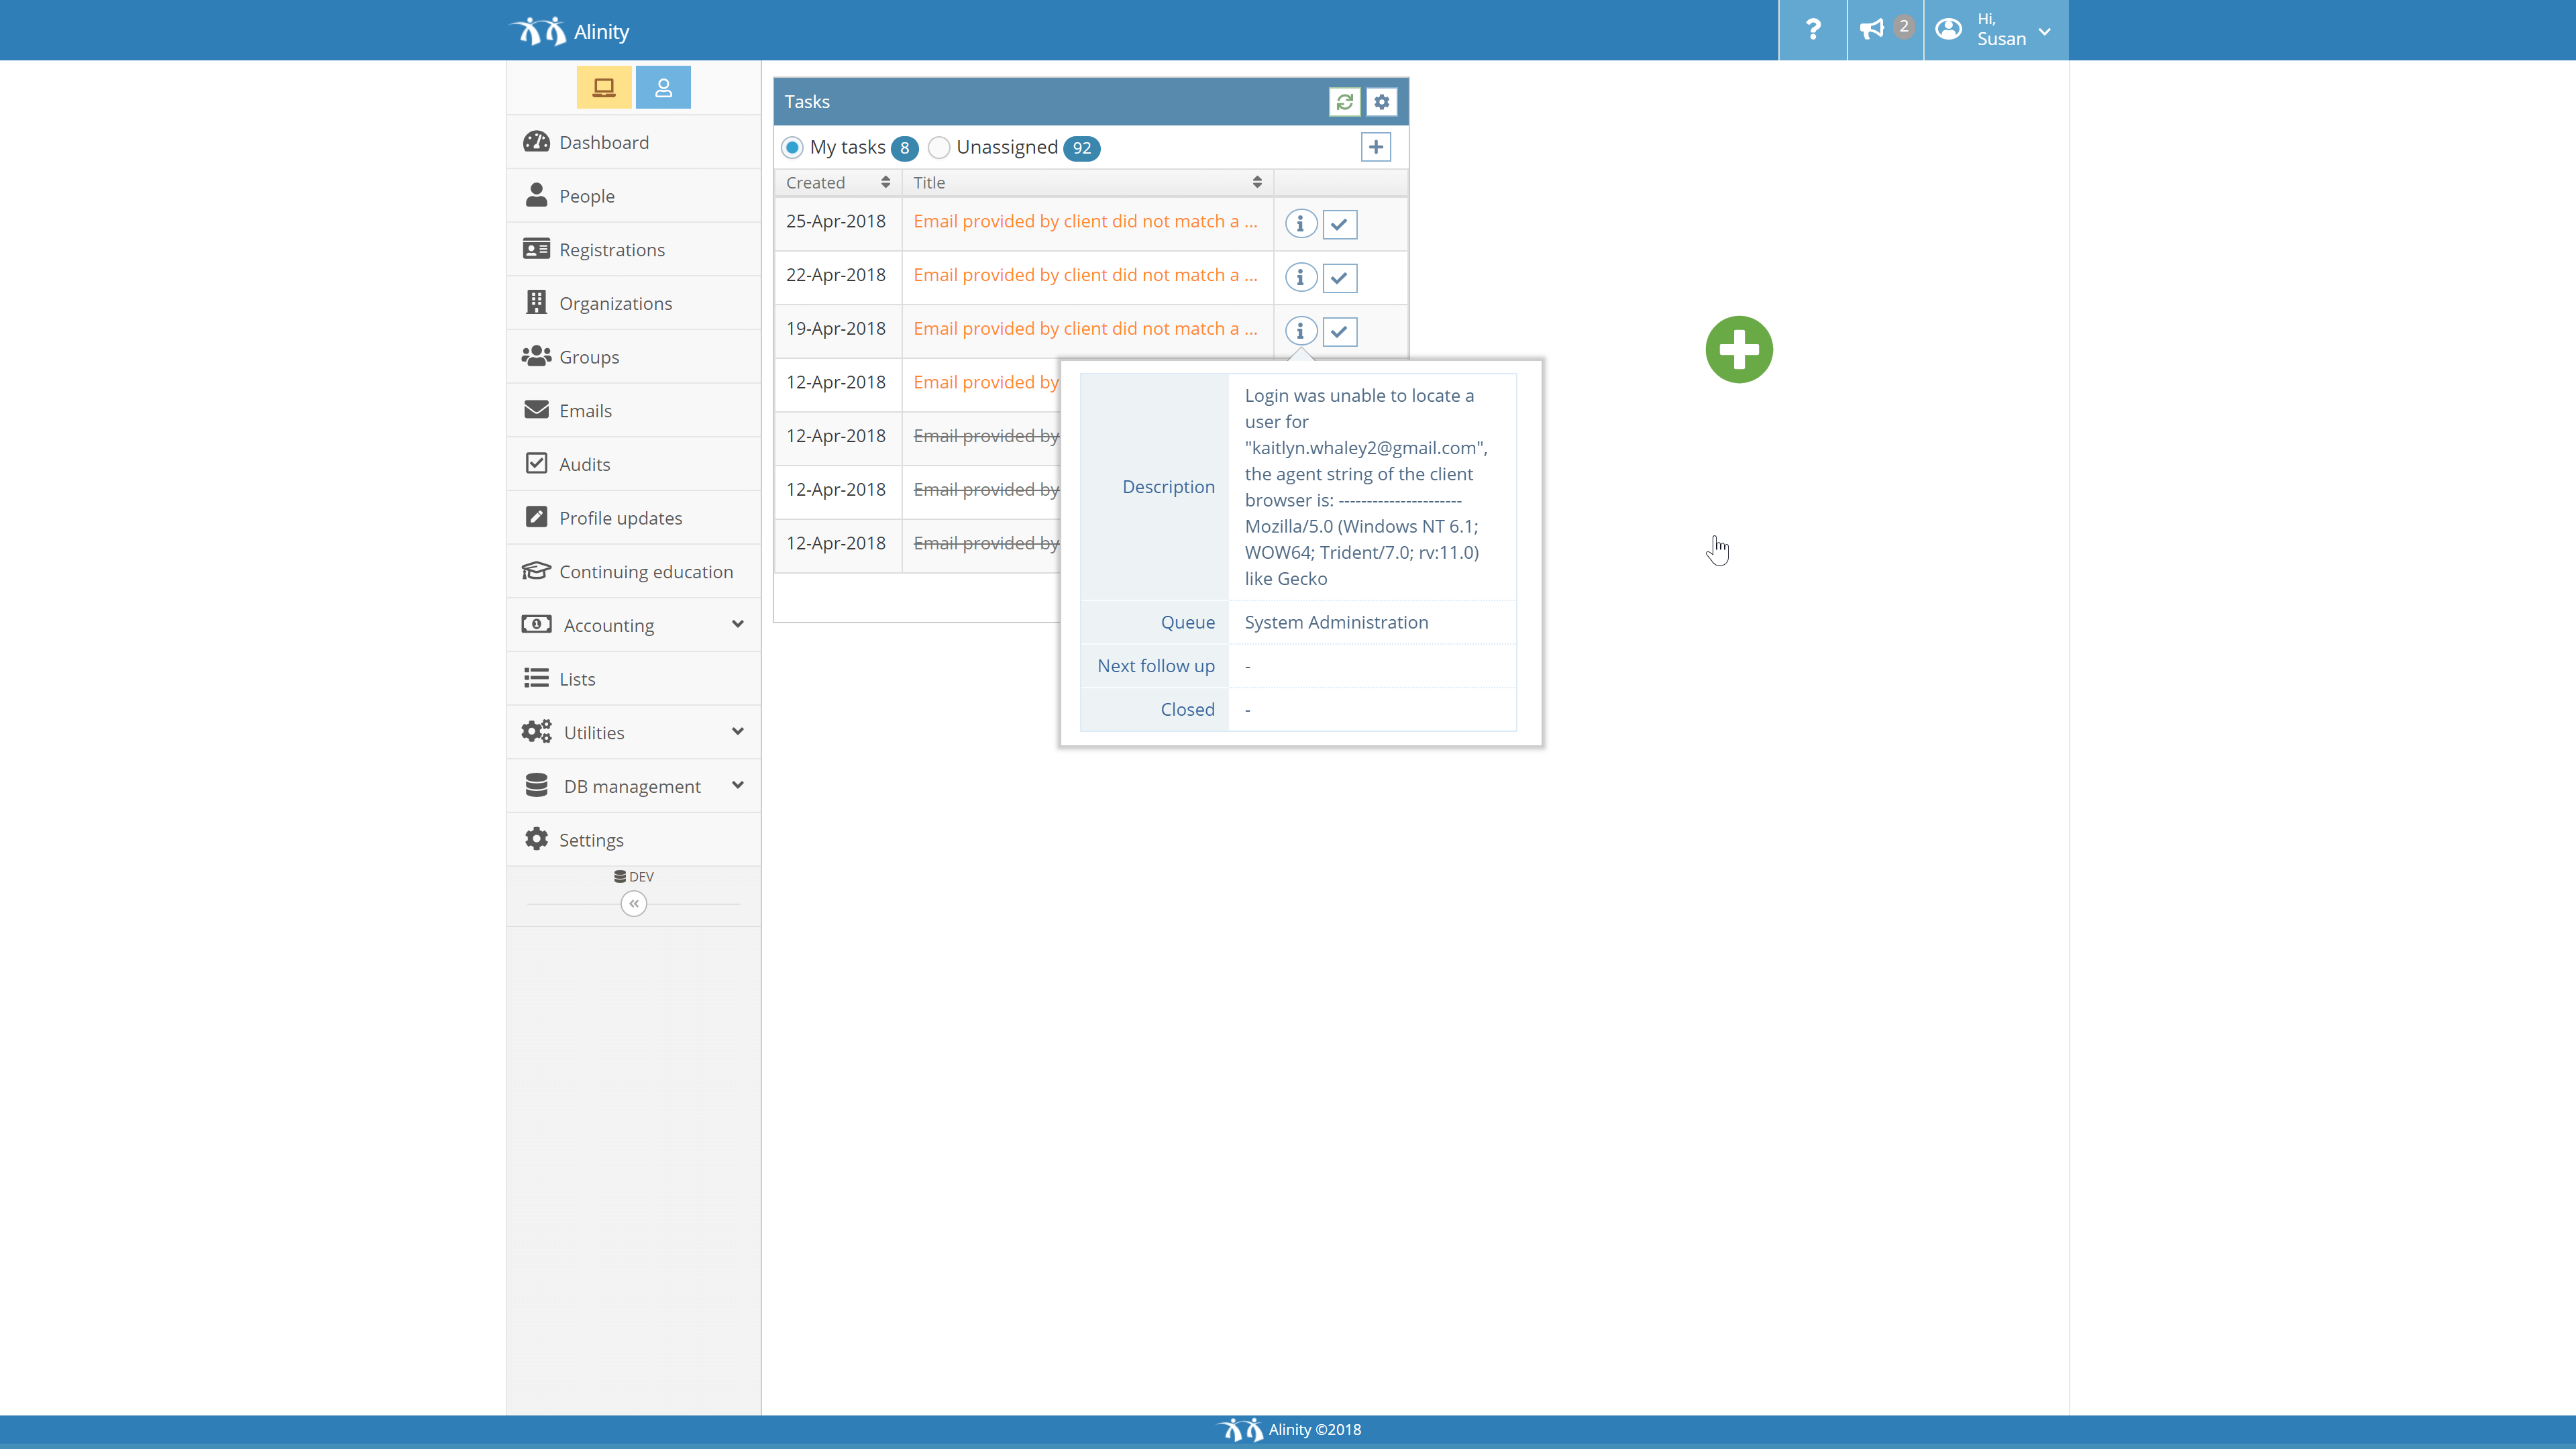Viewport: 2576px width, 1449px height.
Task: Show info for the 25-Apr-2018 task
Action: 1300,224
